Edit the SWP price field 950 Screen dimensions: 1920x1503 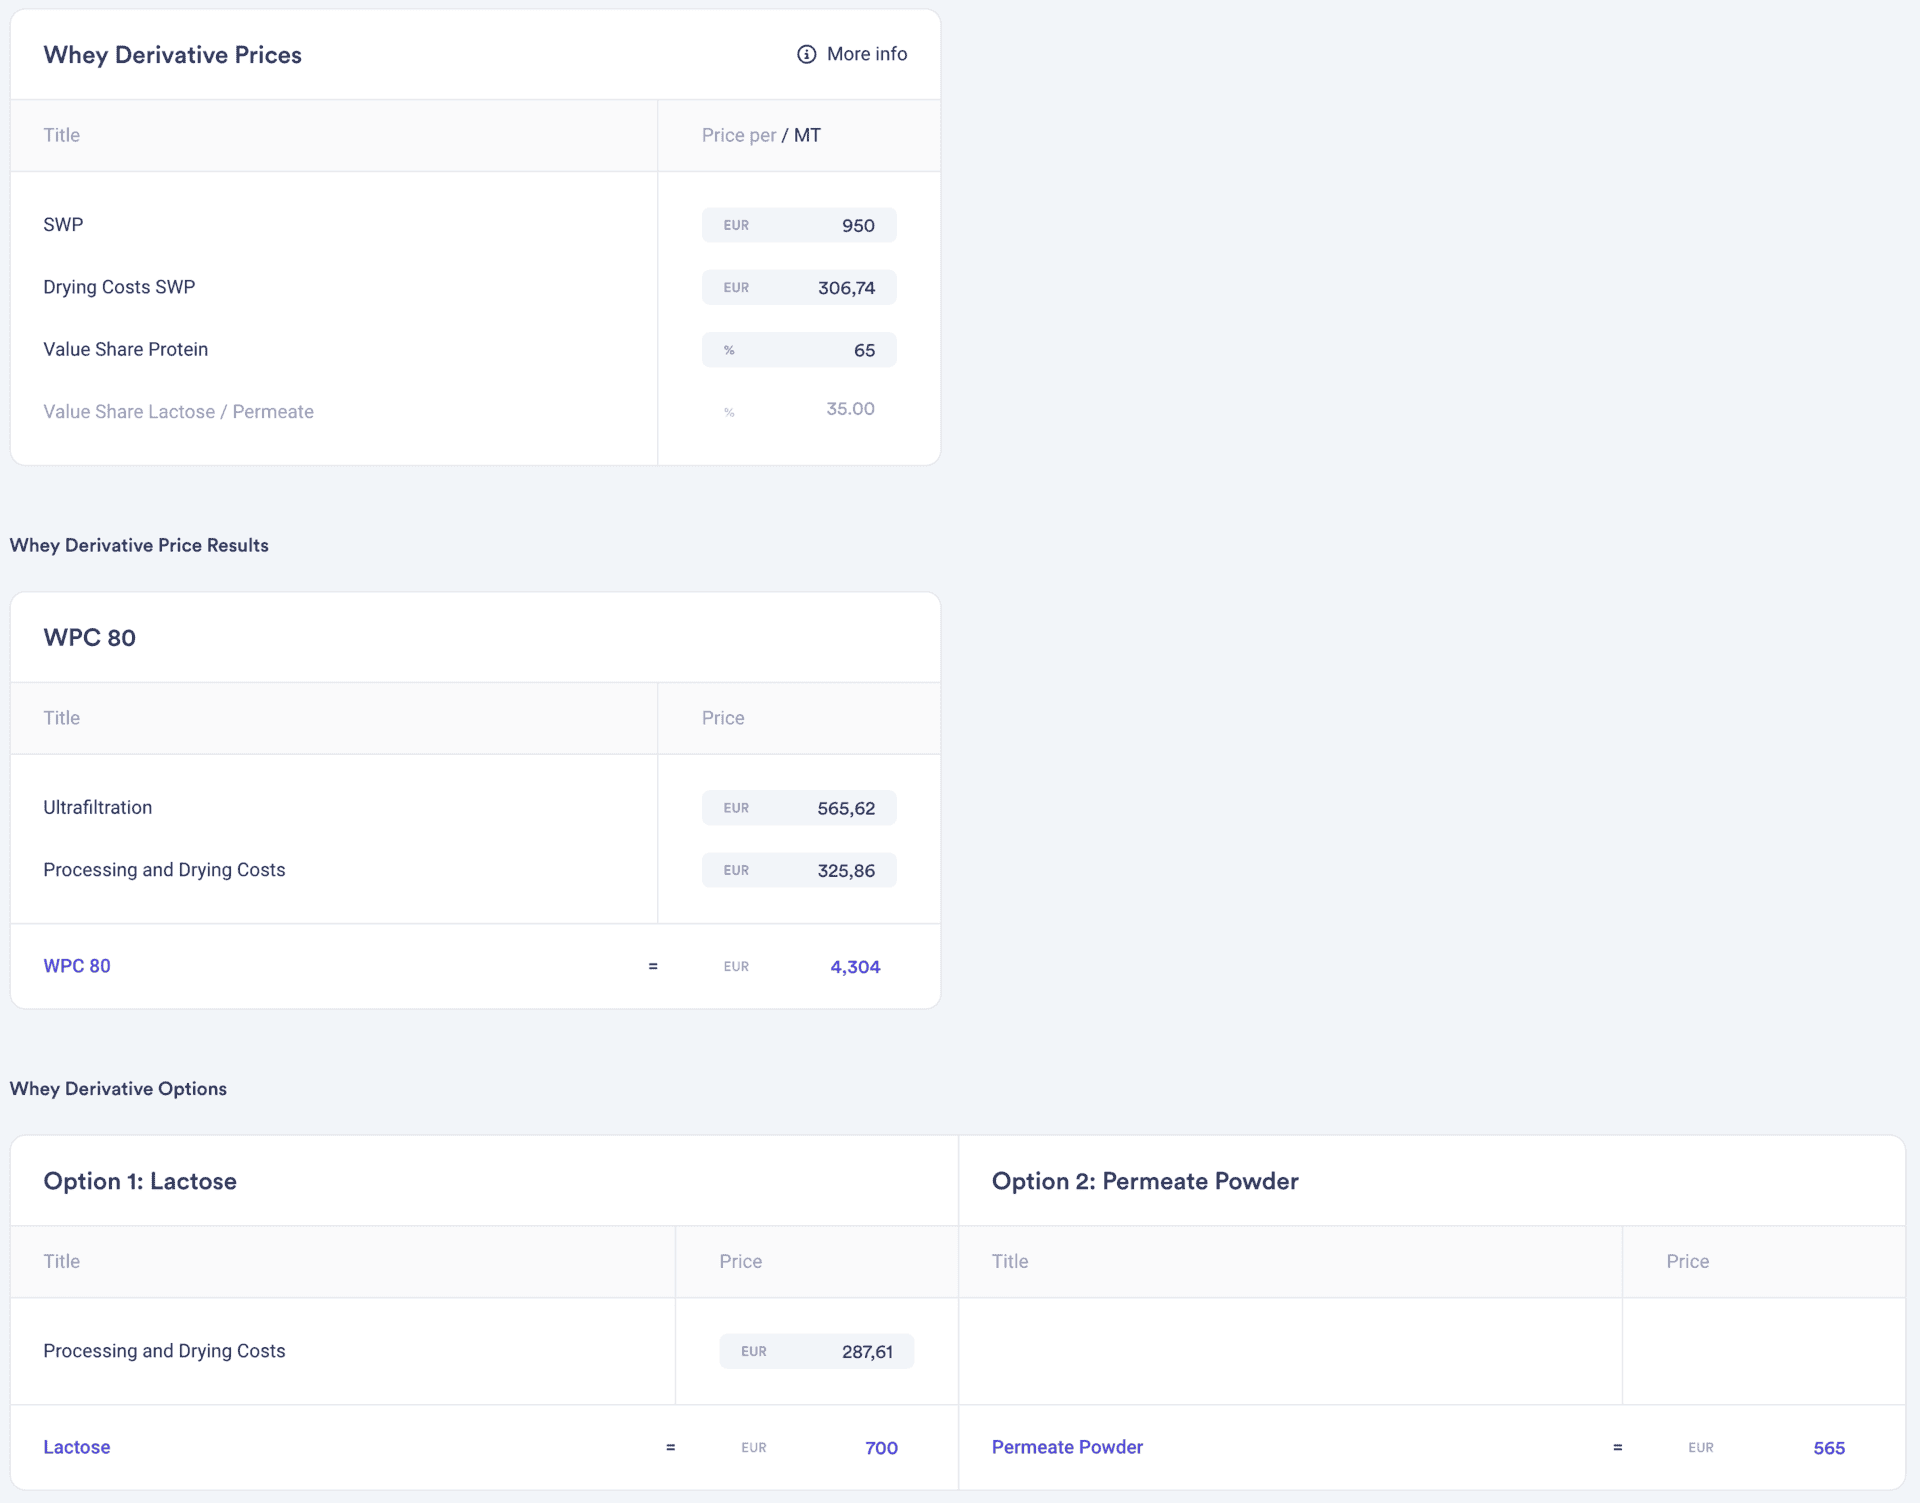pyautogui.click(x=799, y=225)
